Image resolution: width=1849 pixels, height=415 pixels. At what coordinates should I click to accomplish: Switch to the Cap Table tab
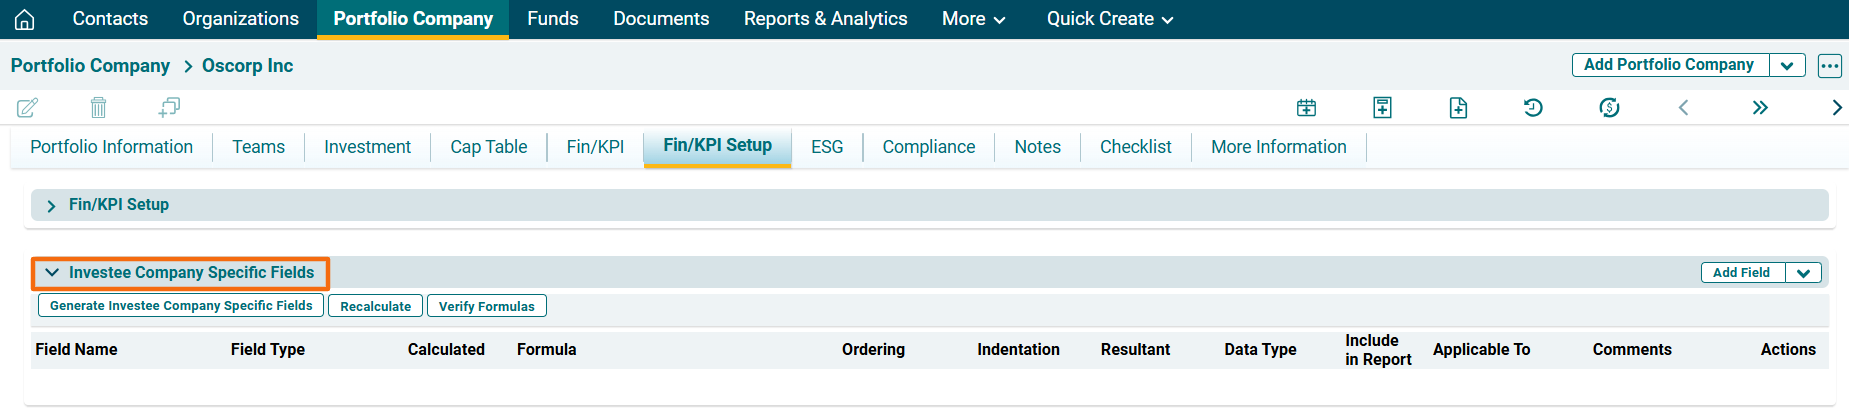[488, 147]
